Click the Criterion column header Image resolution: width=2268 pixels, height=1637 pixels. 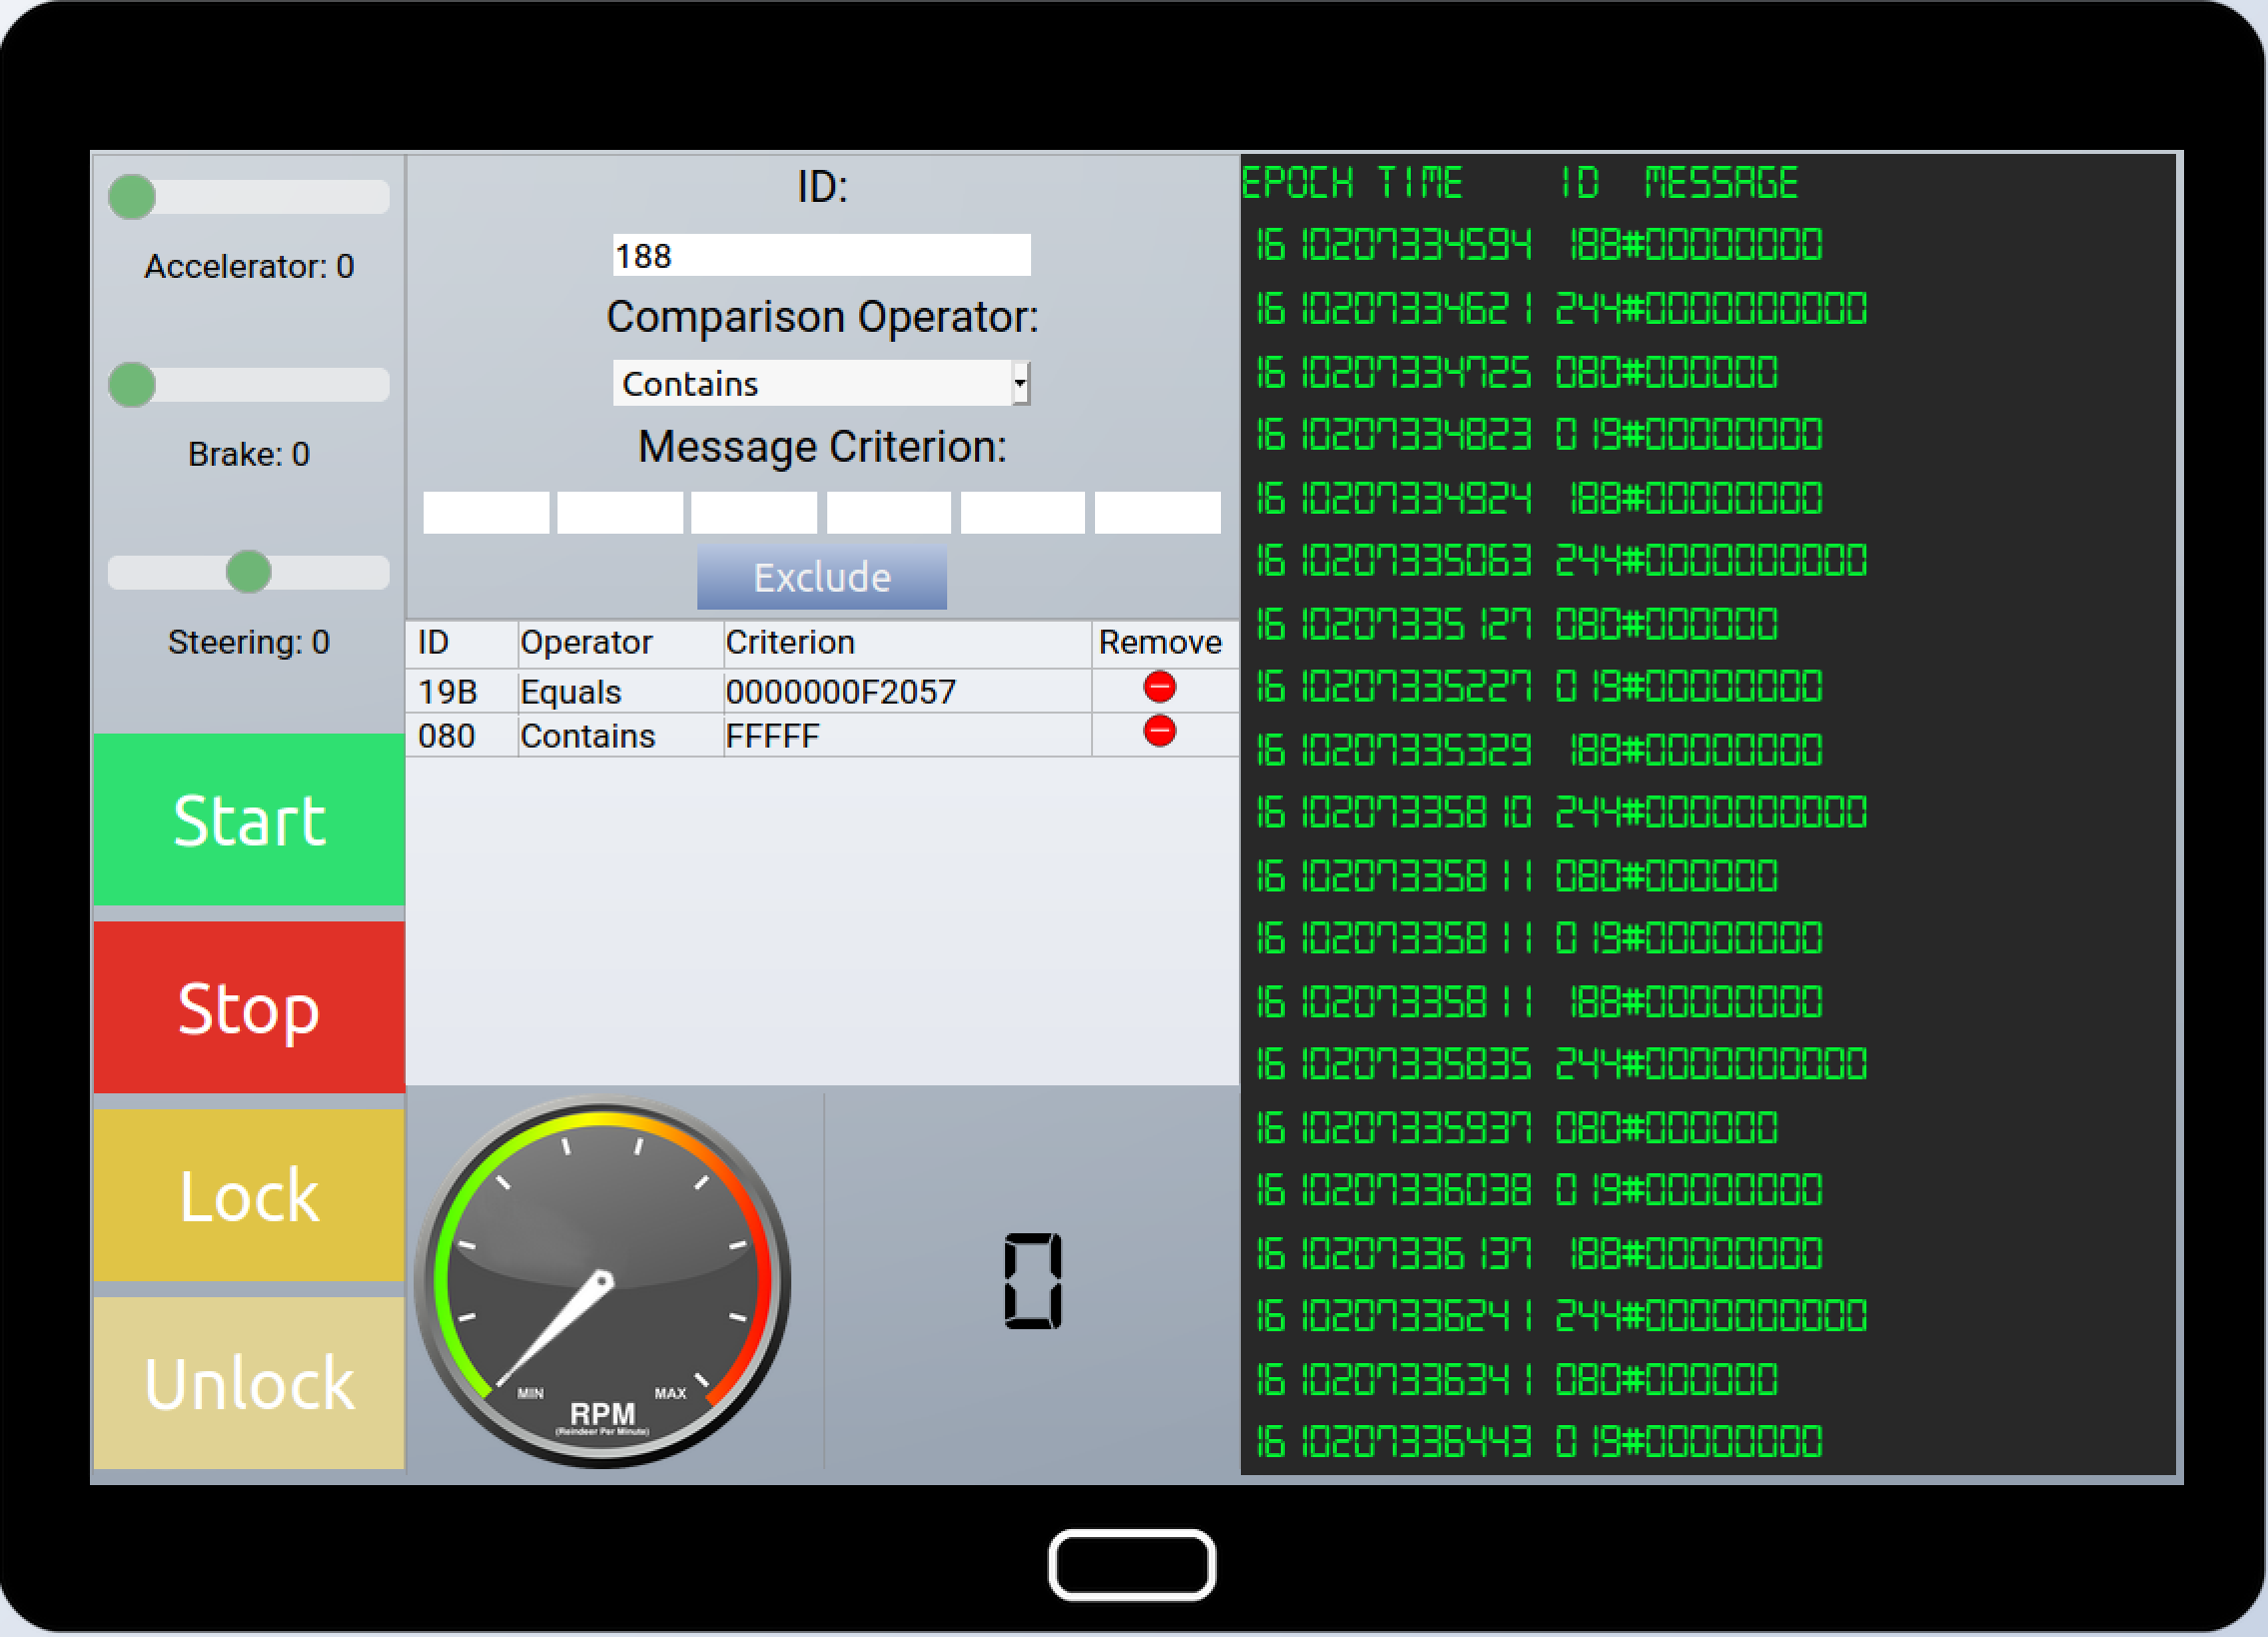[x=790, y=643]
